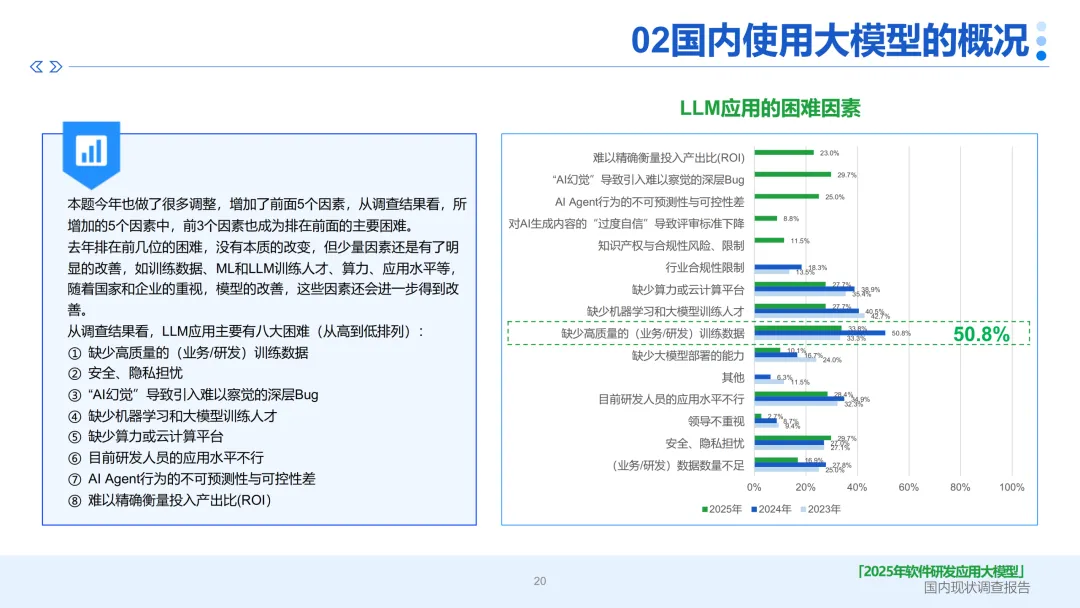The height and width of the screenshot is (608, 1080).
Task: Click list item ③ "AI幻觉"导致引入深层Bug
Action: click(193, 395)
